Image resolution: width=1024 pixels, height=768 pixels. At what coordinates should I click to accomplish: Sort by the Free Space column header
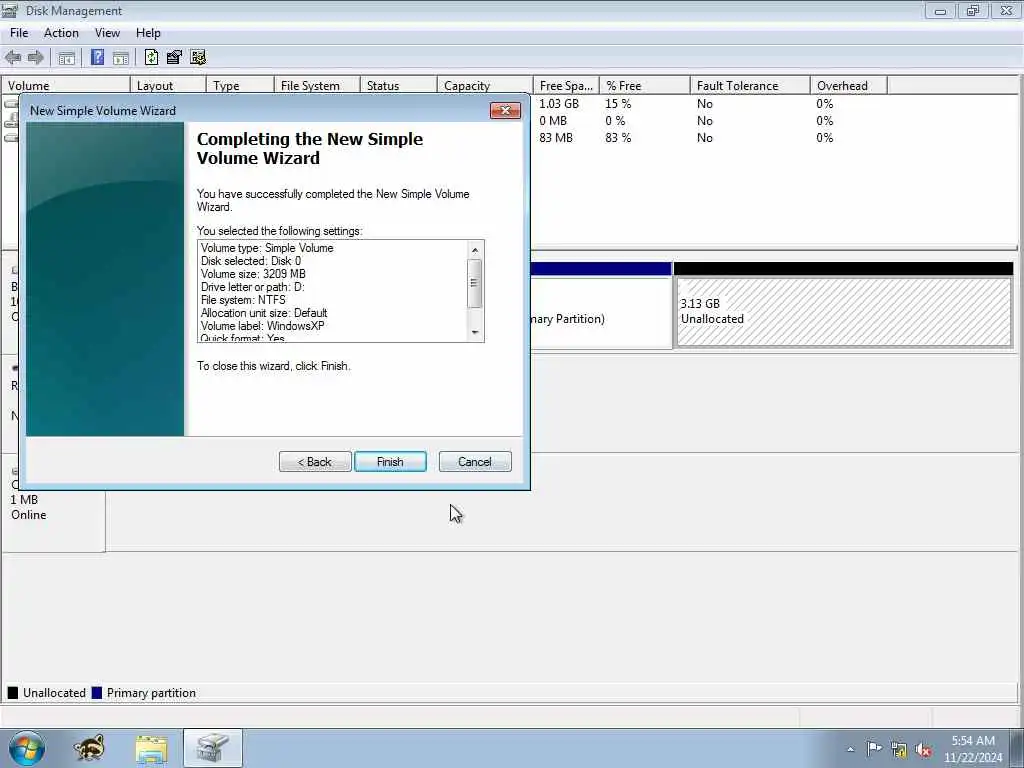click(566, 86)
